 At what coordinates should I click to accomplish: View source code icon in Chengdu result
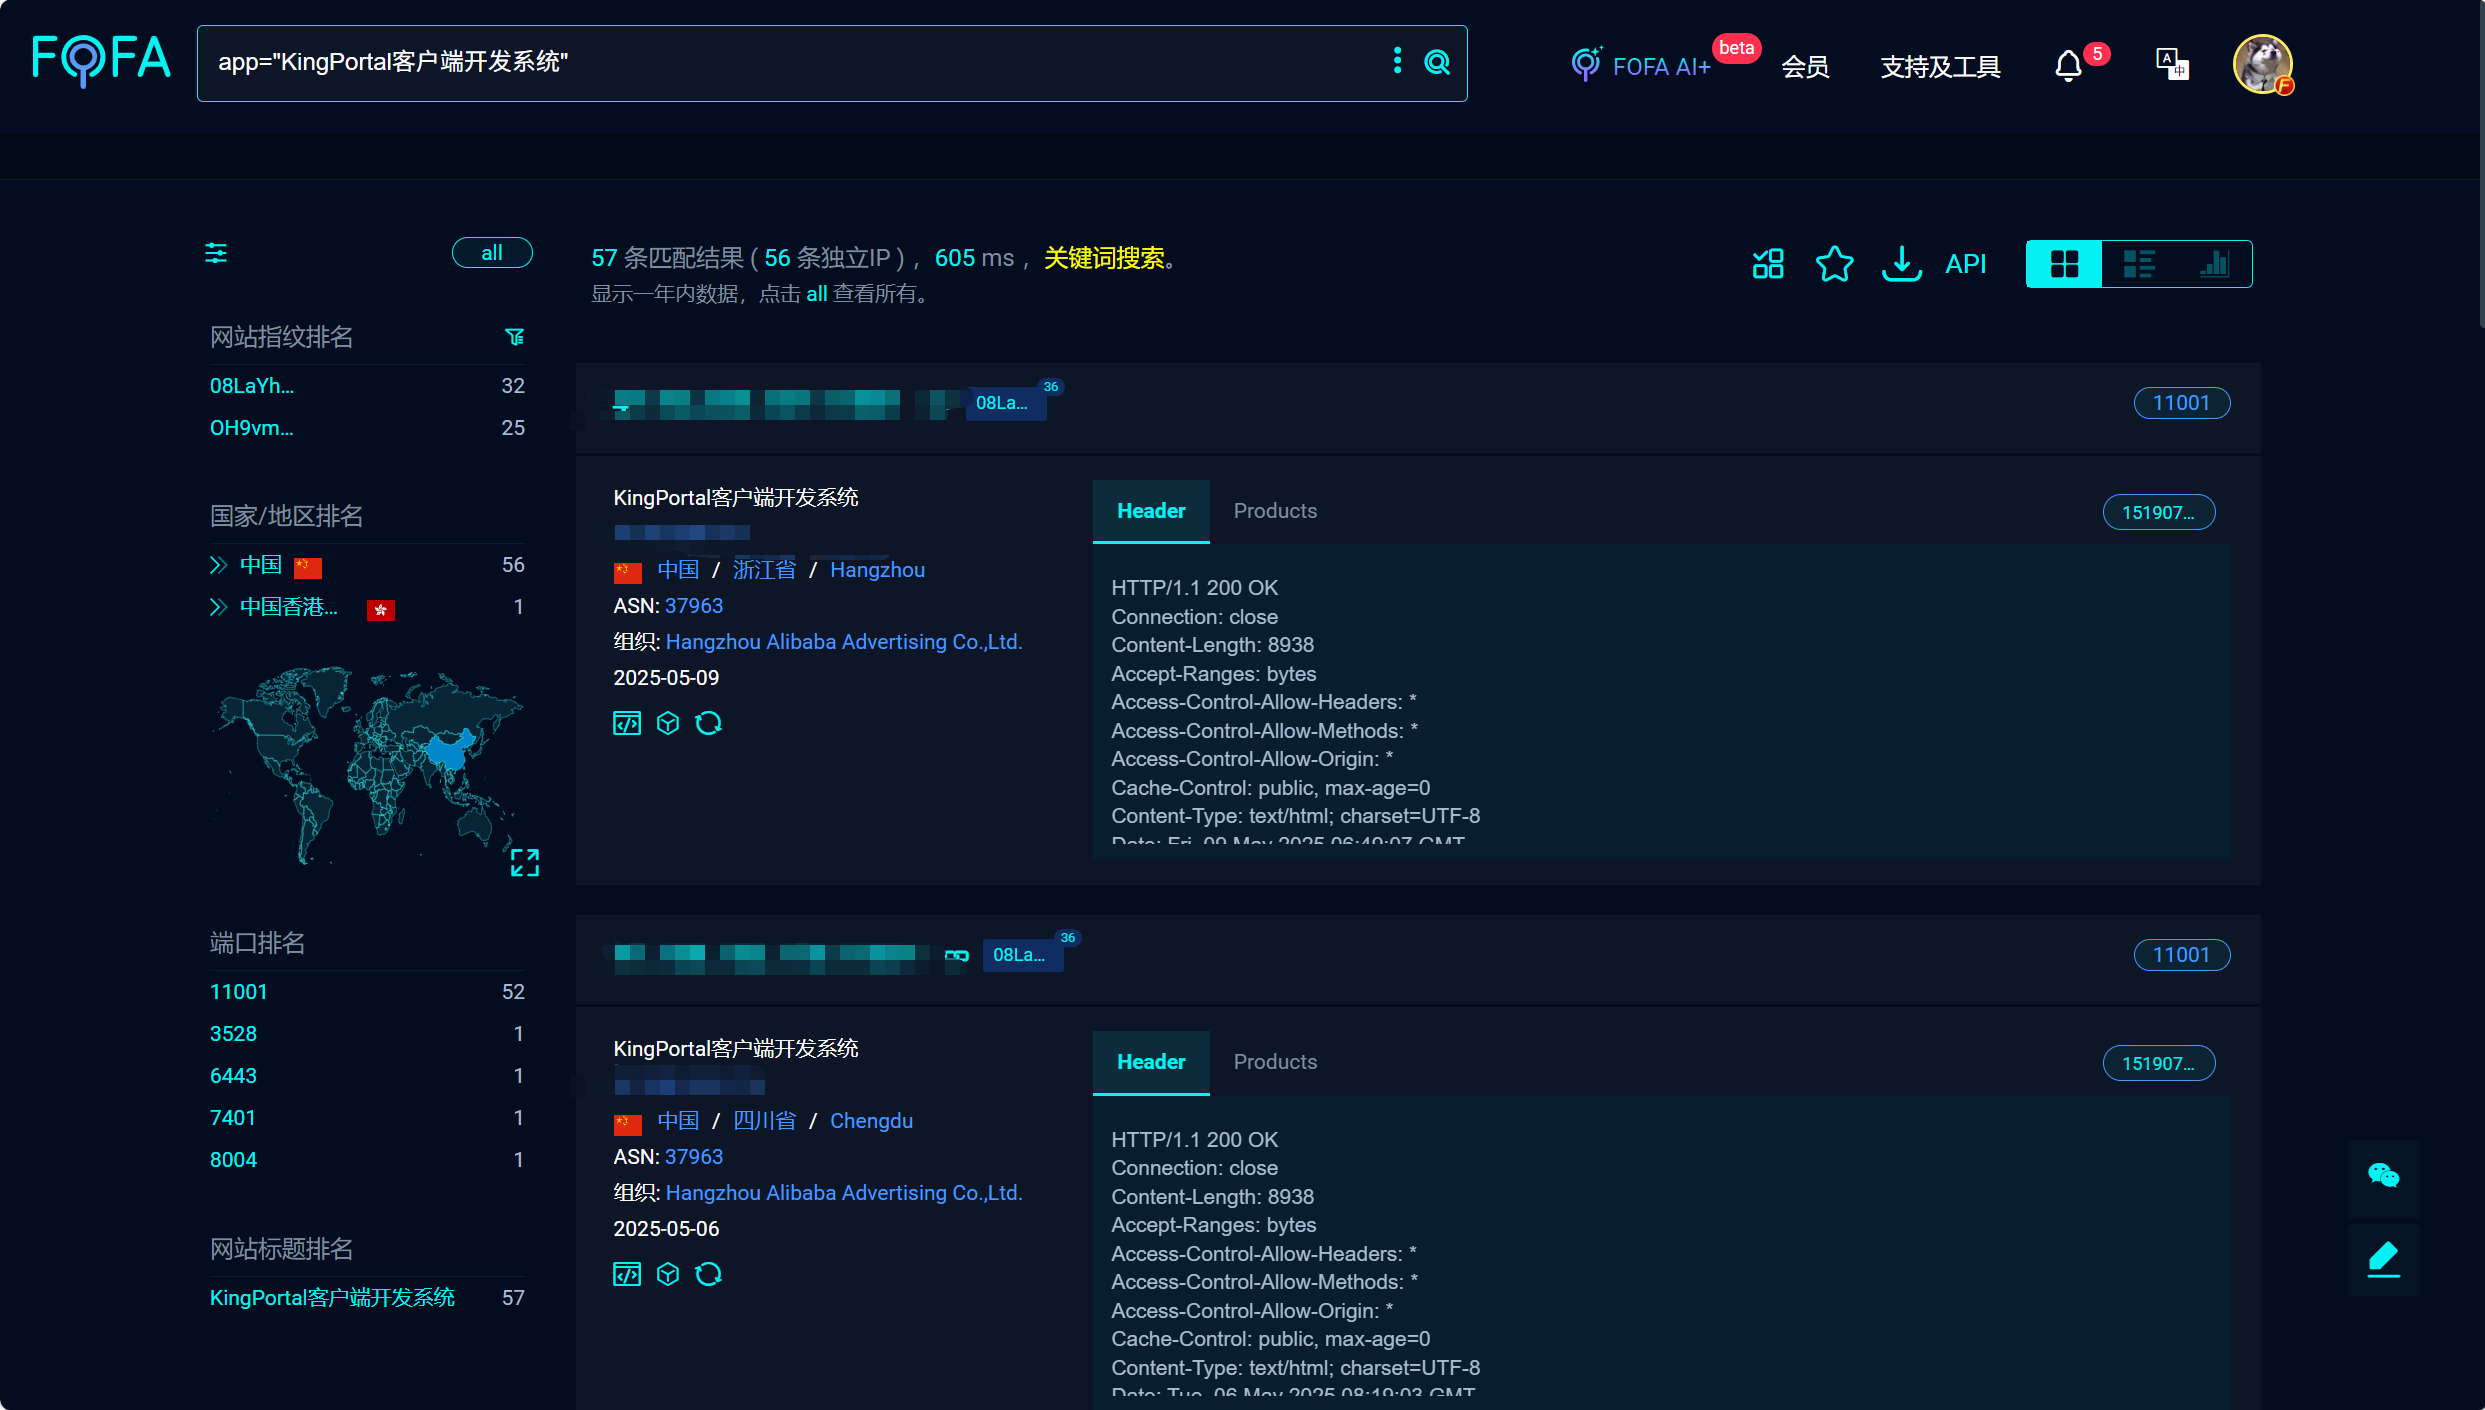click(x=627, y=1274)
